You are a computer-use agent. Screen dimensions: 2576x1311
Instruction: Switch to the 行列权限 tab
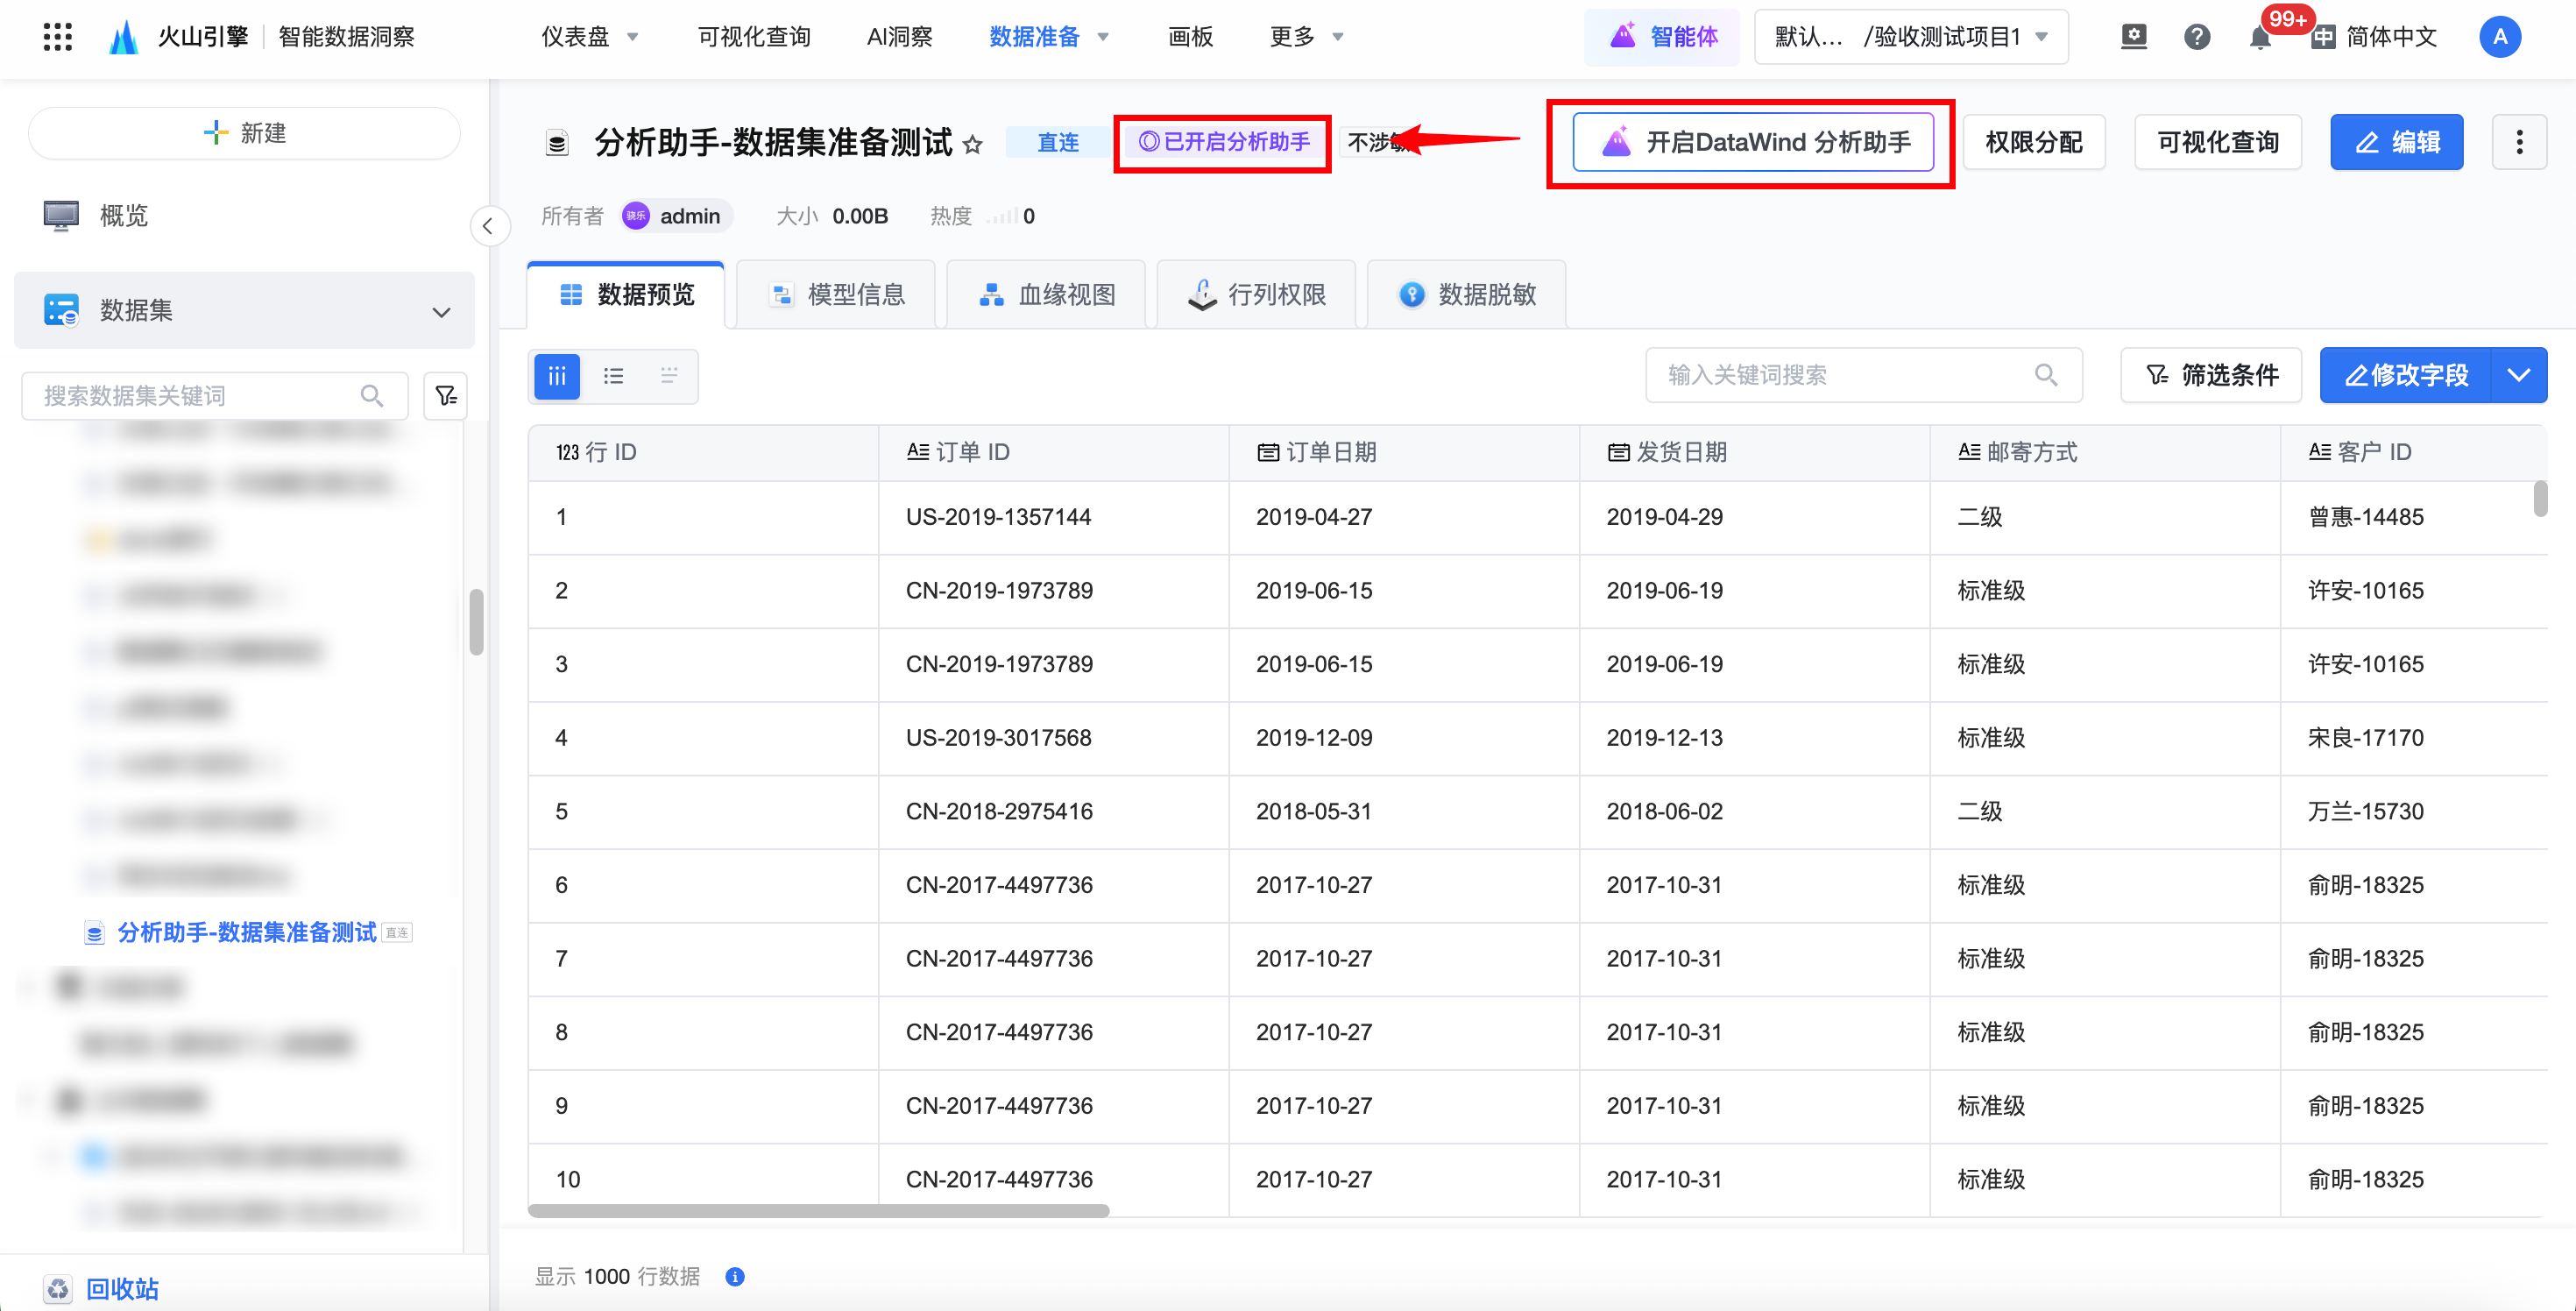click(1256, 294)
